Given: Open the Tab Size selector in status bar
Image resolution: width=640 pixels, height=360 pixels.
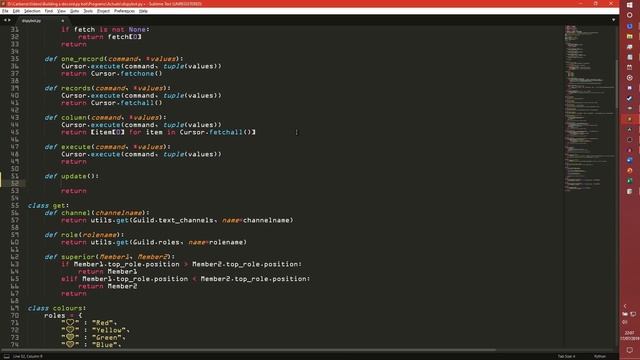Looking at the screenshot, I should click(567, 356).
